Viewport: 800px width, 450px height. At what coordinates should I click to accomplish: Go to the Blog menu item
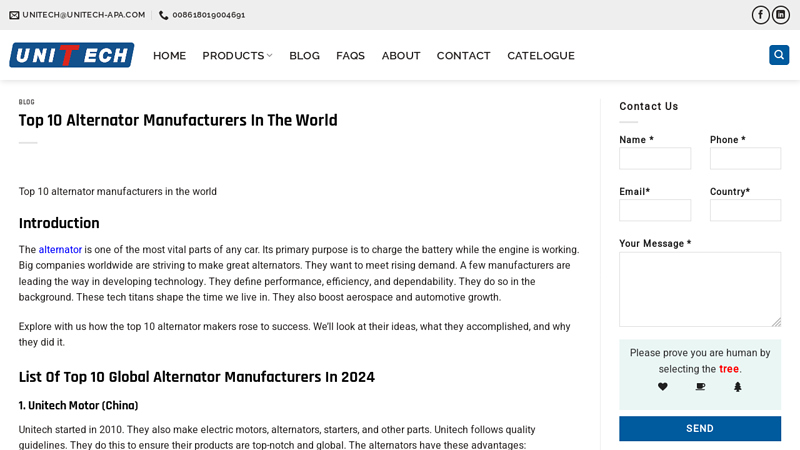(x=304, y=56)
